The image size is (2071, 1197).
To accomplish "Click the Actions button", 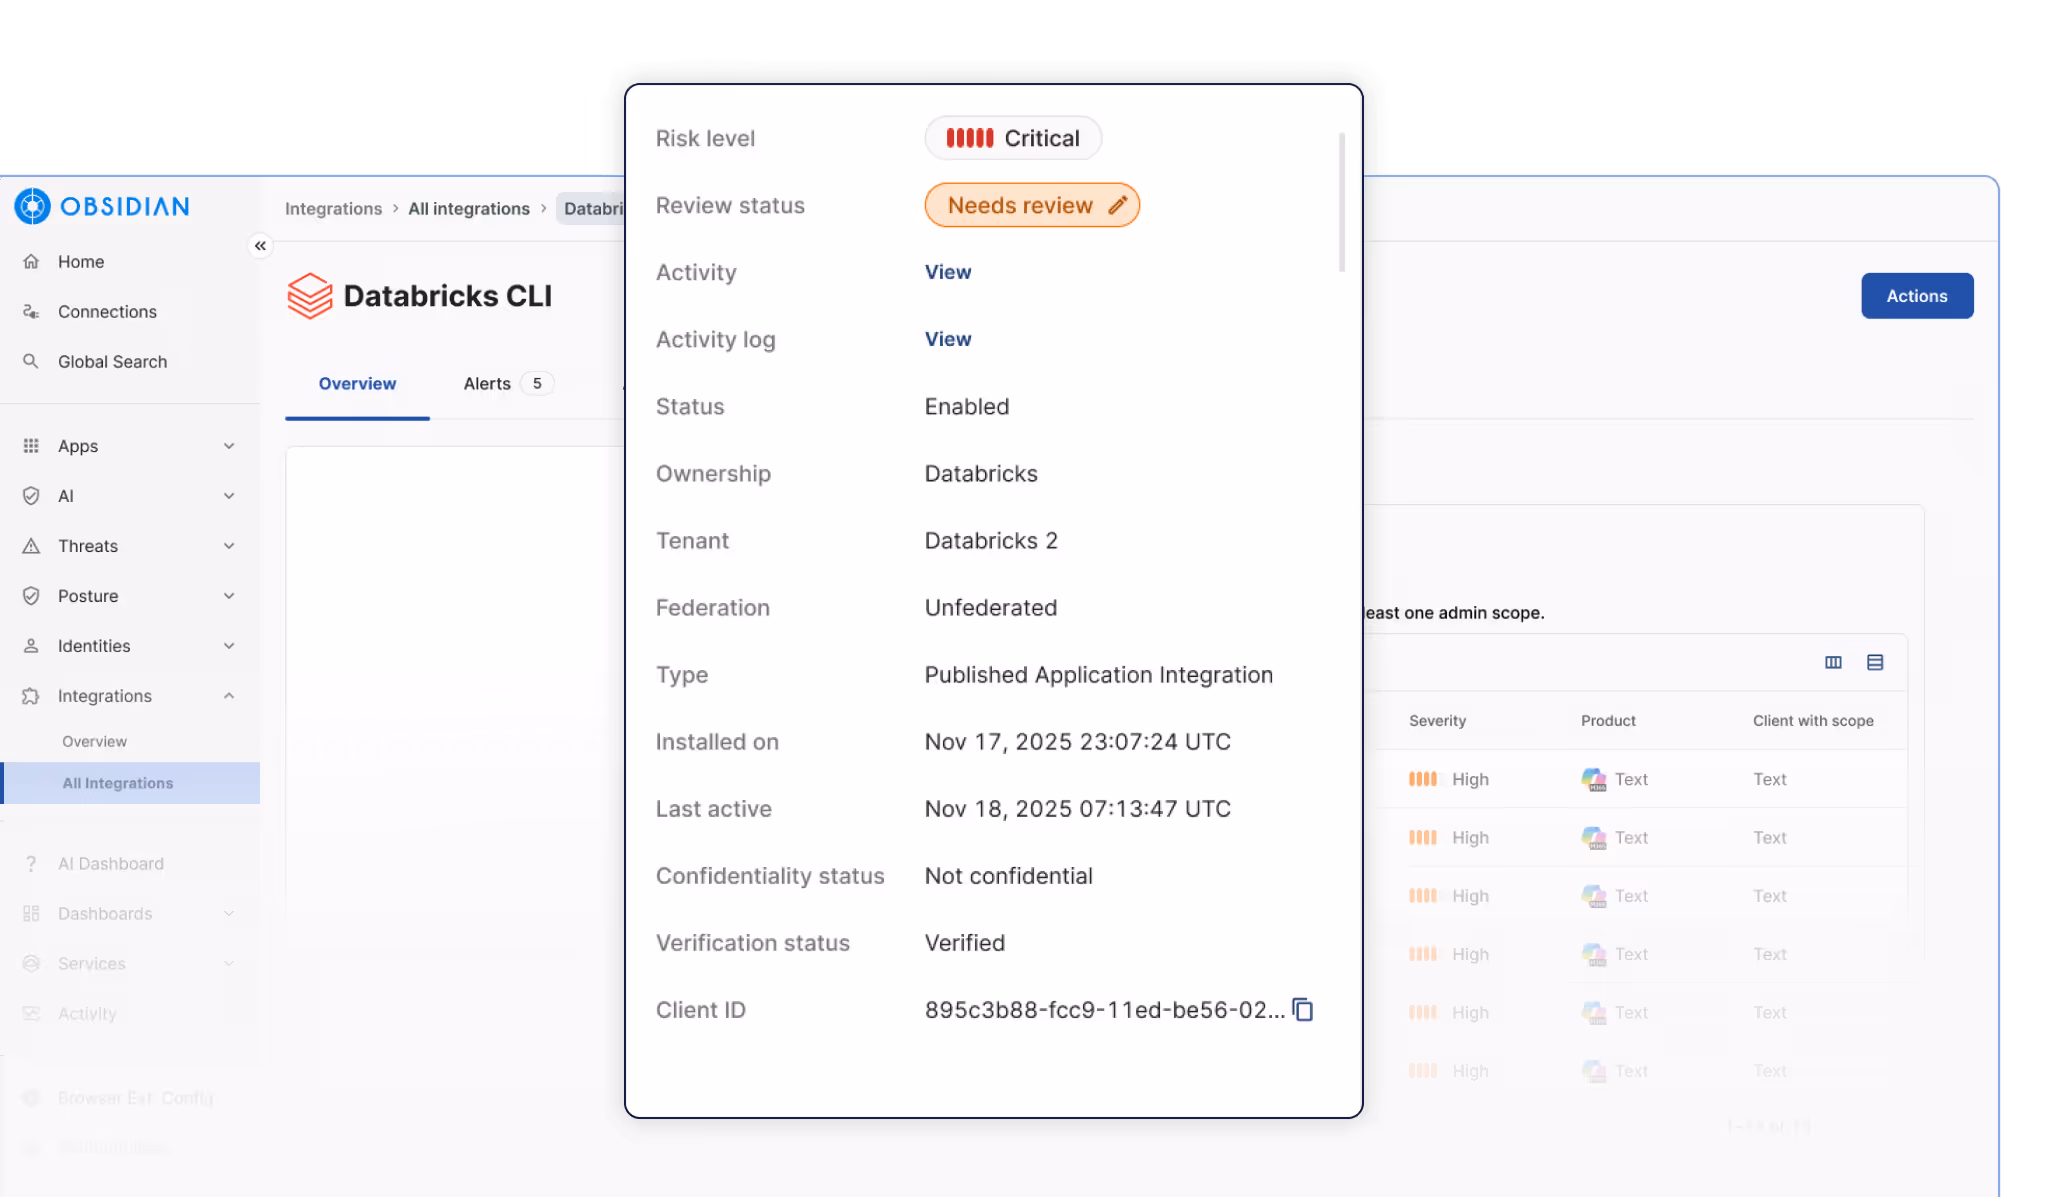I will pyautogui.click(x=1916, y=296).
